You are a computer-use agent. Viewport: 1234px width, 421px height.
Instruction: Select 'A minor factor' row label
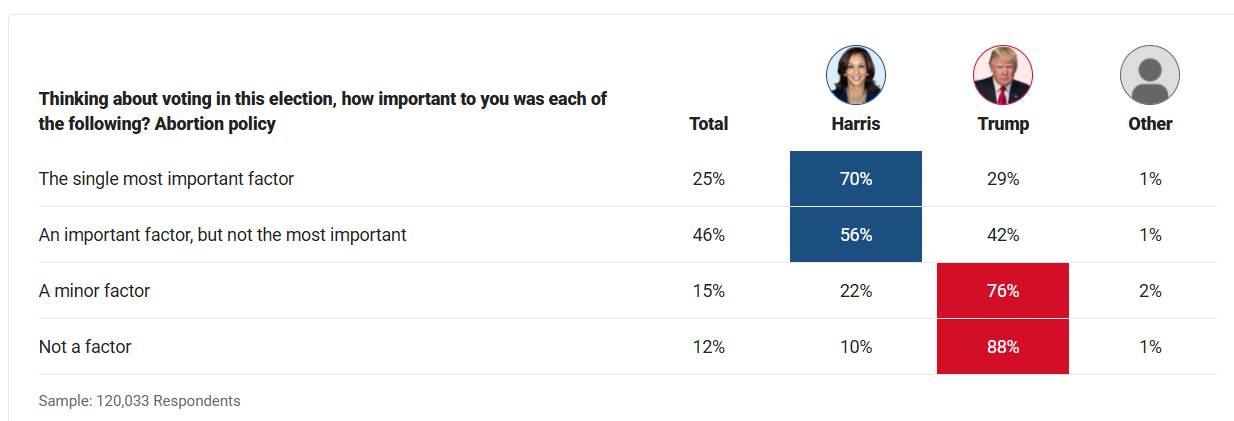click(94, 291)
